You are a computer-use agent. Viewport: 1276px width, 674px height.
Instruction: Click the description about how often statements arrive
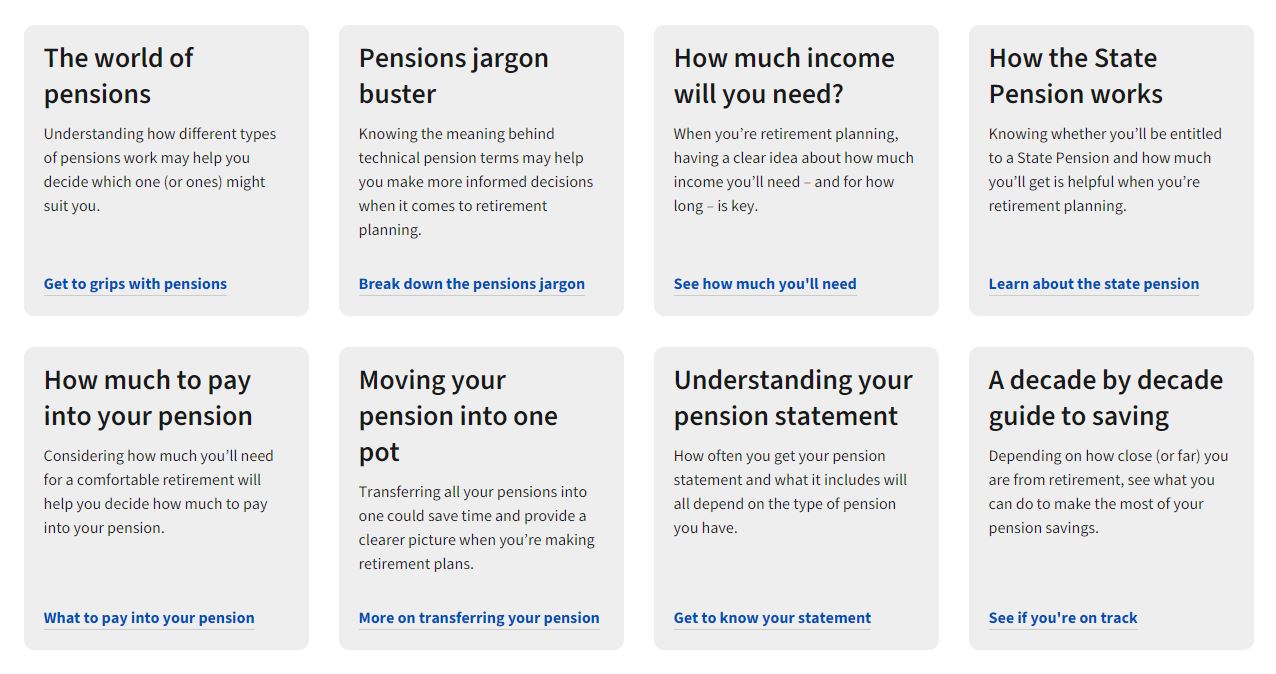(x=790, y=492)
